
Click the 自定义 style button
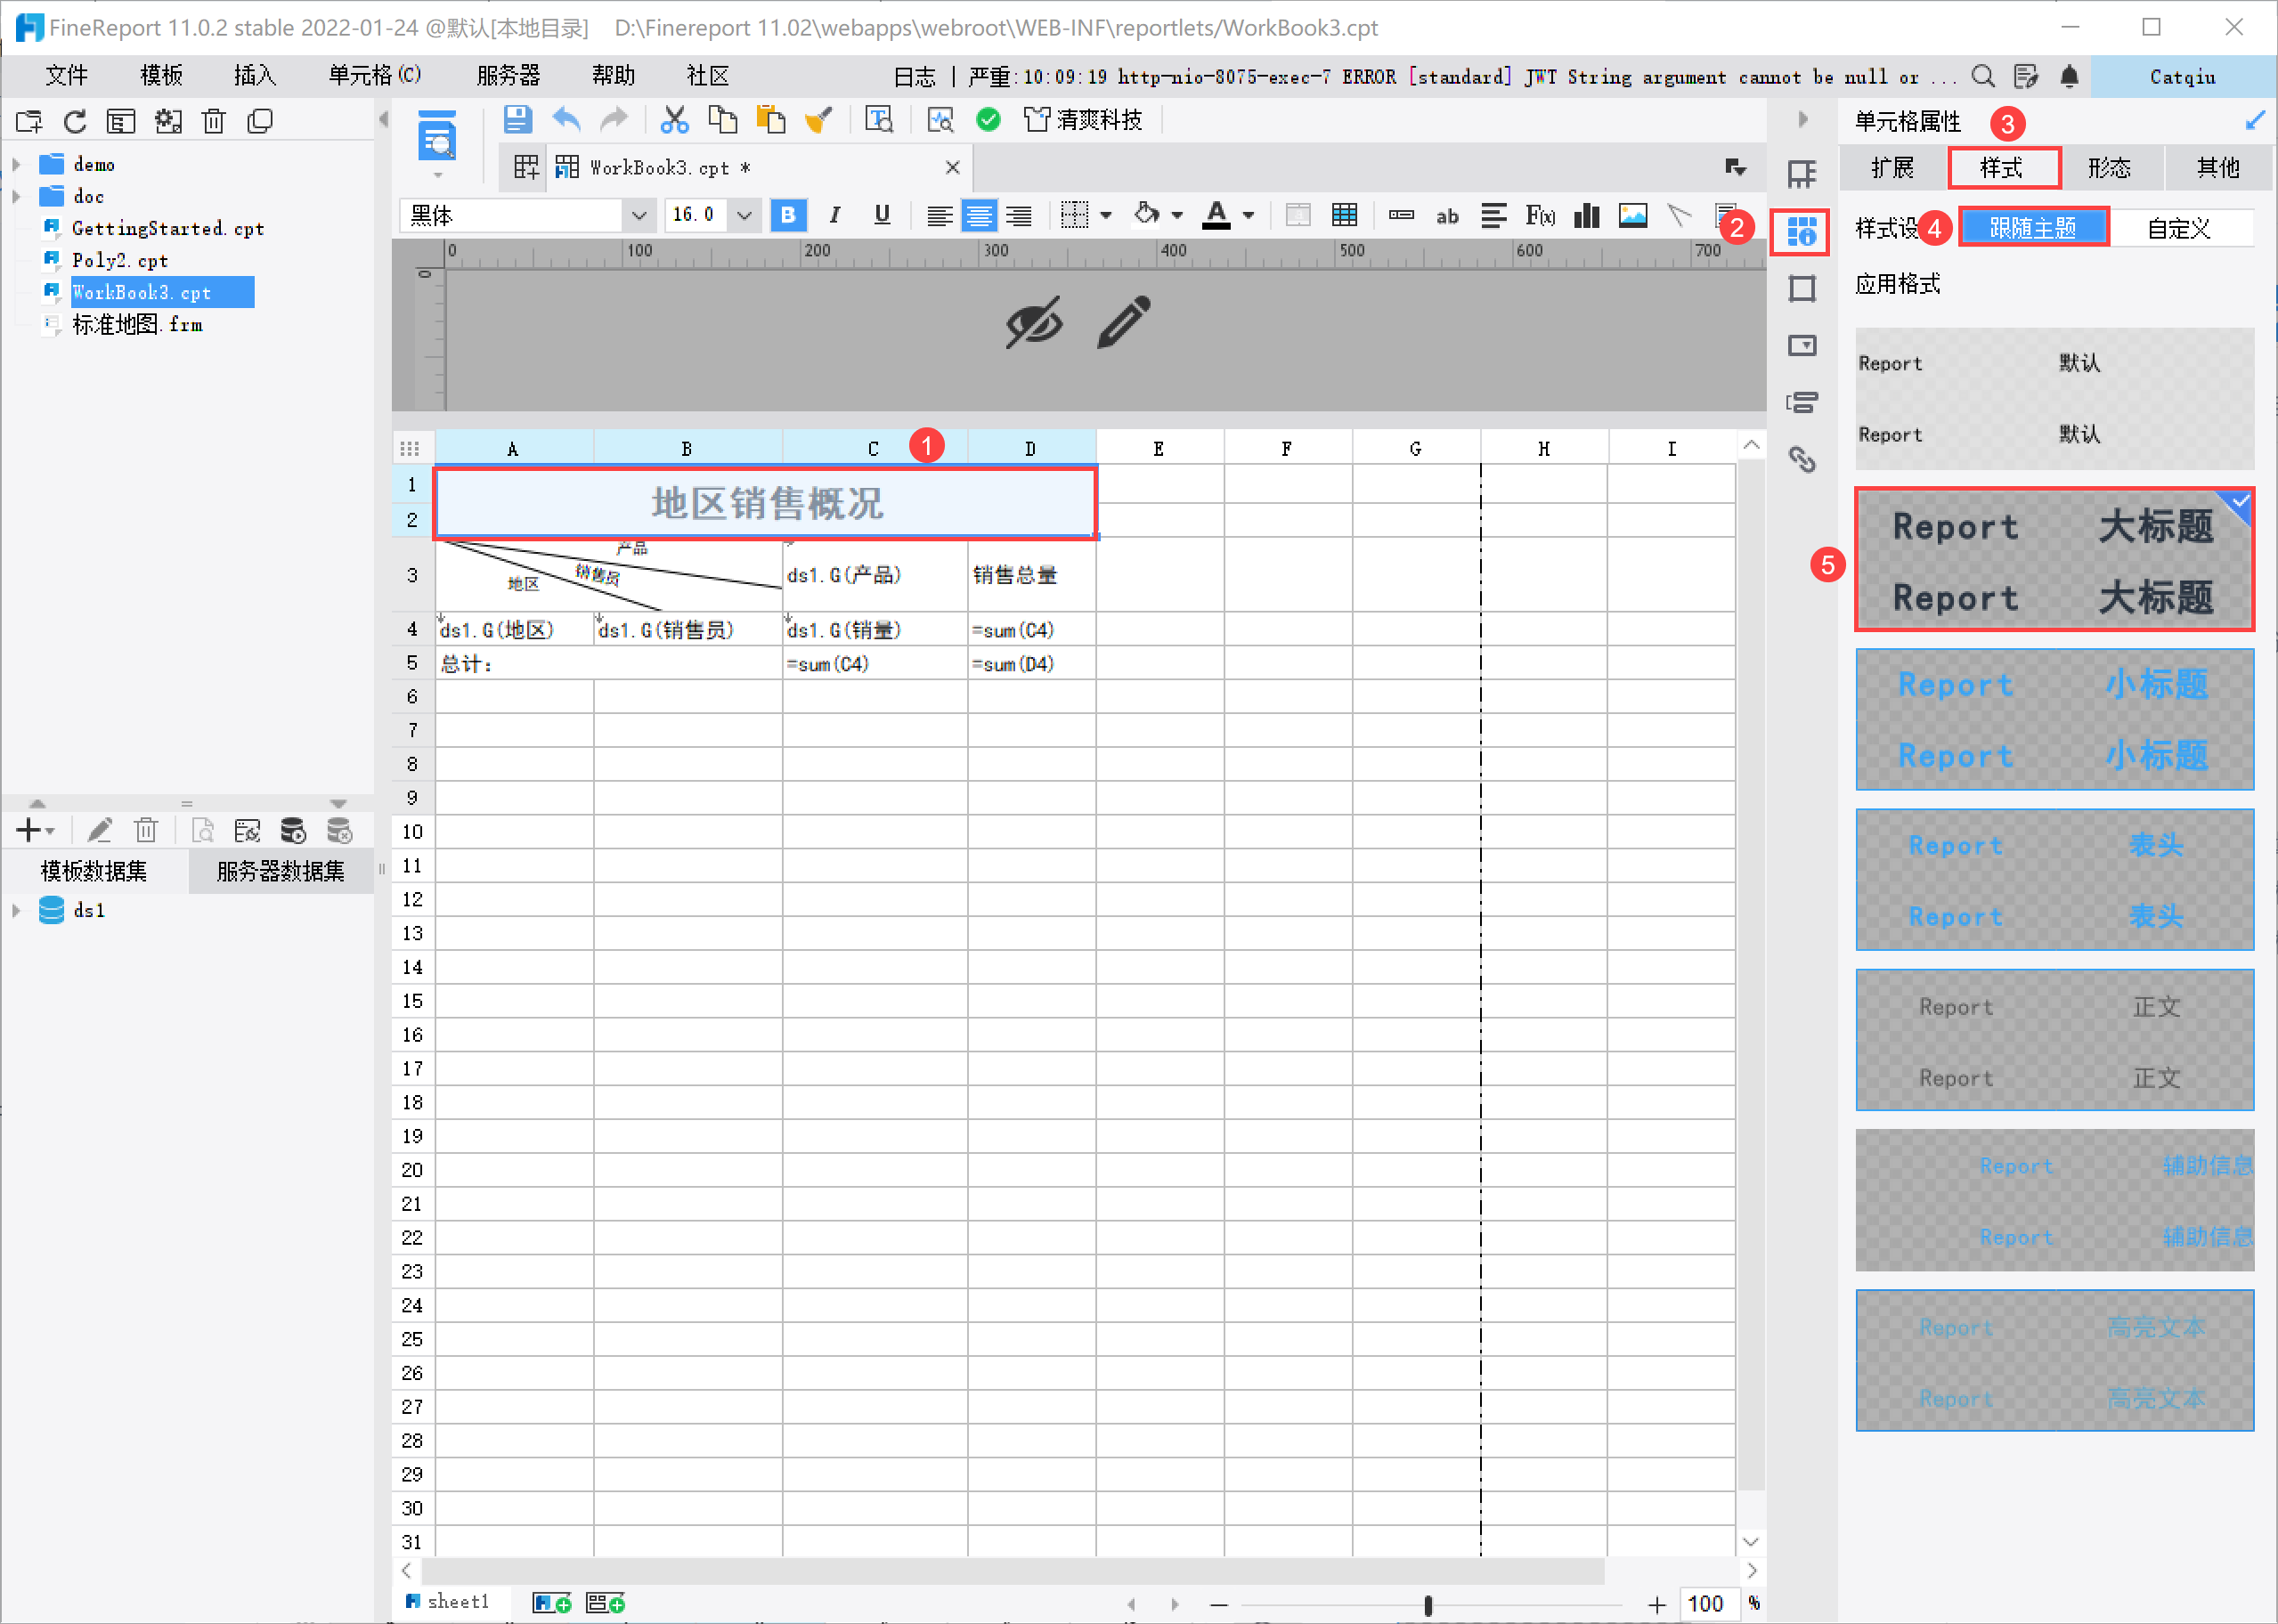point(2179,228)
